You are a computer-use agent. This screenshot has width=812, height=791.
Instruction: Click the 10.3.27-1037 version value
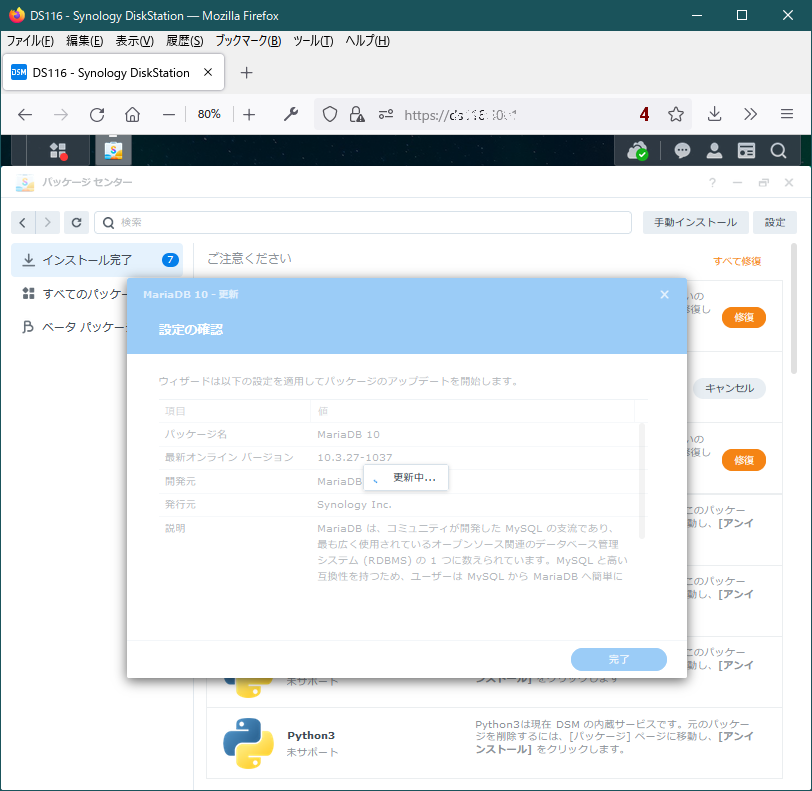[355, 457]
